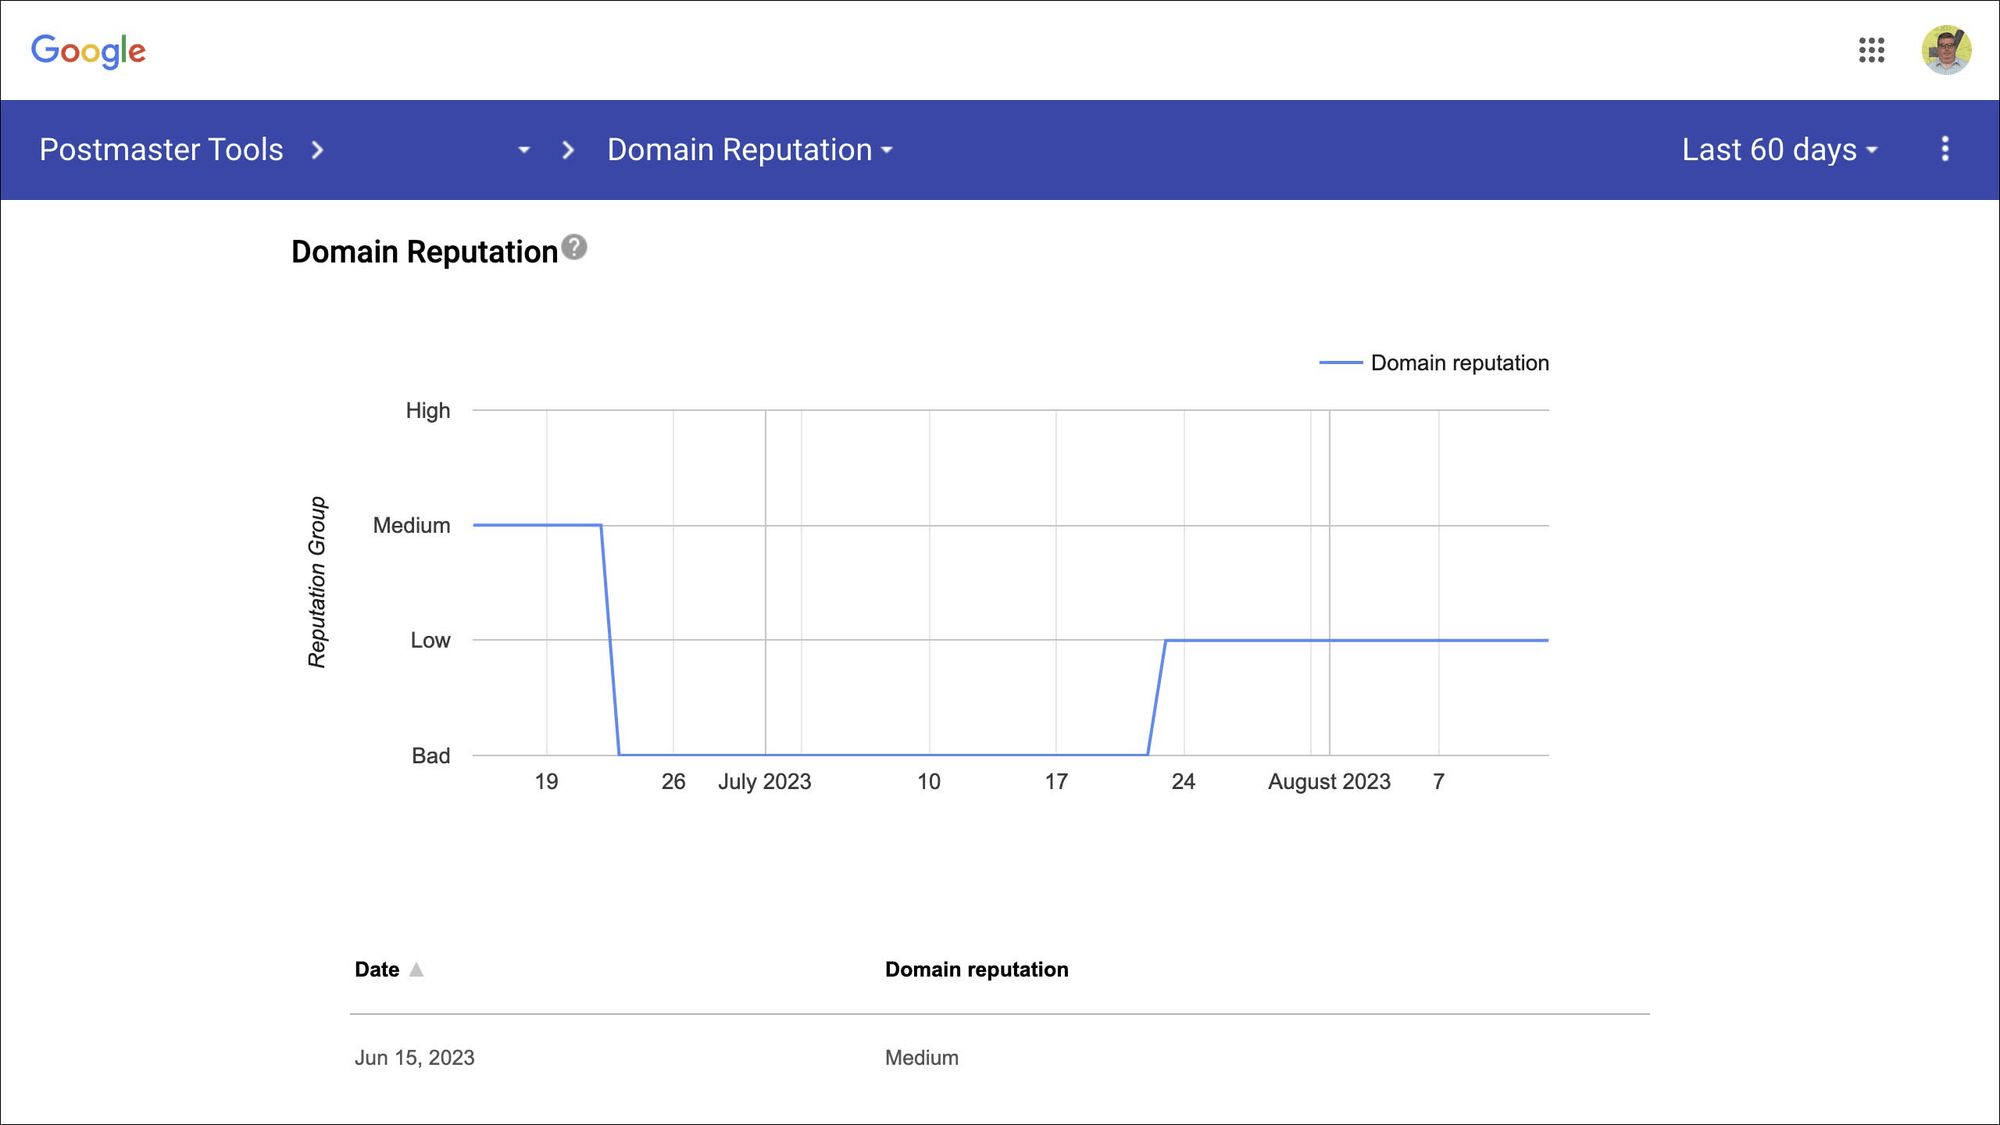Expand the Domain Reputation dashboard dropdown

click(x=750, y=149)
